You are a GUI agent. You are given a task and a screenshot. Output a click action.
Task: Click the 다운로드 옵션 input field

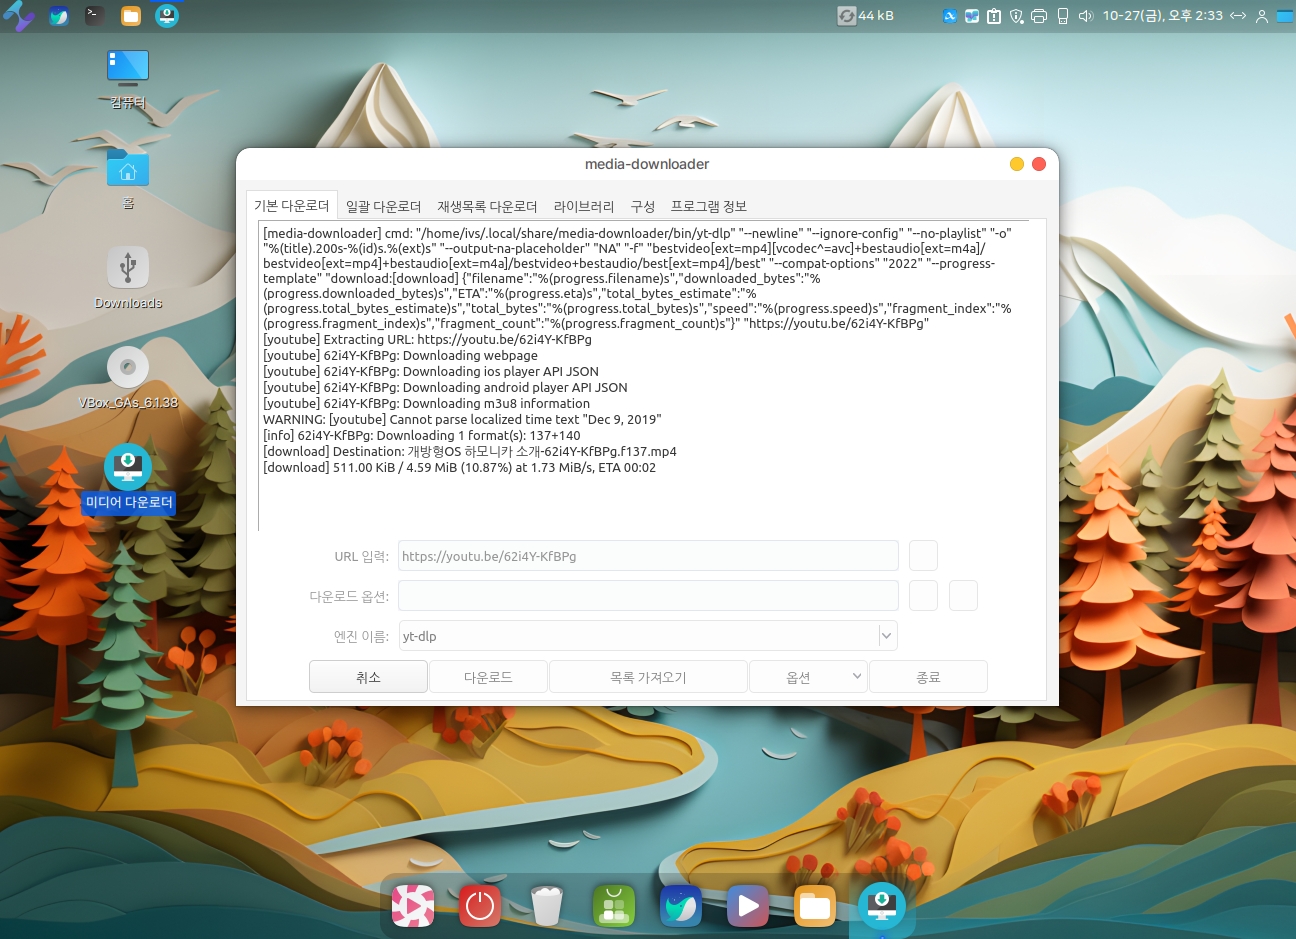click(x=648, y=596)
